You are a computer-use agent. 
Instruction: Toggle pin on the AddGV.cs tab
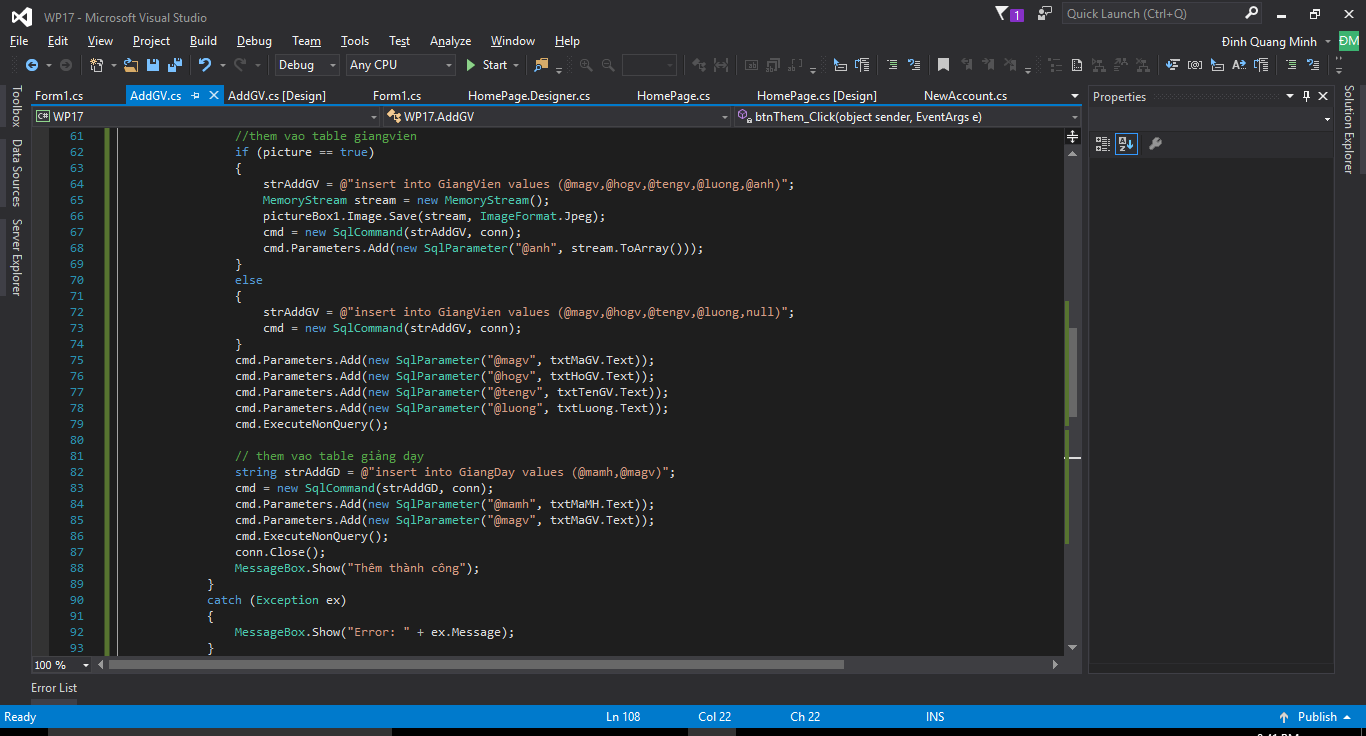194,96
